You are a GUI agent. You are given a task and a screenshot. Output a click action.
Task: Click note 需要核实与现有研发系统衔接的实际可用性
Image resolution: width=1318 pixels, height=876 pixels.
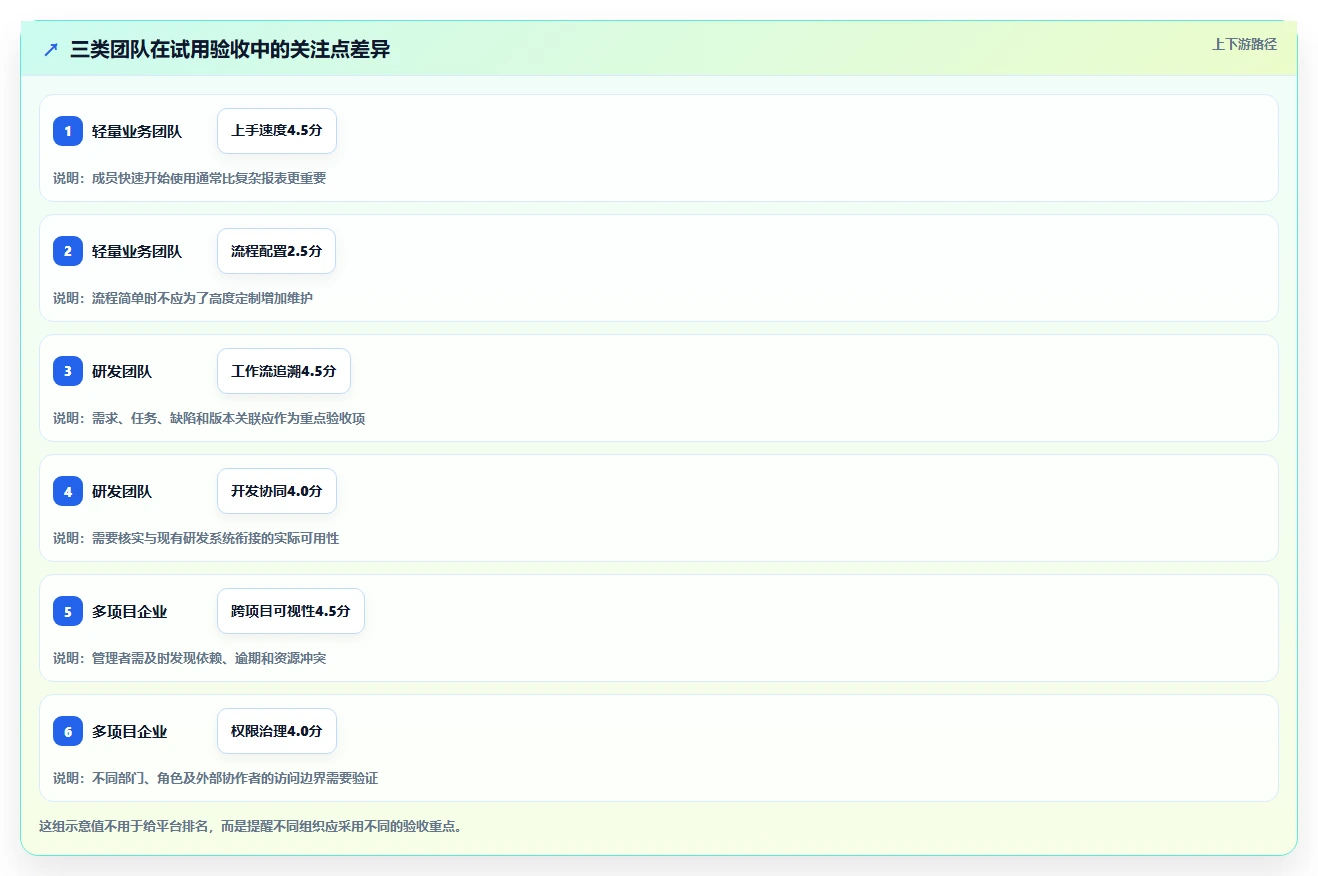216,538
